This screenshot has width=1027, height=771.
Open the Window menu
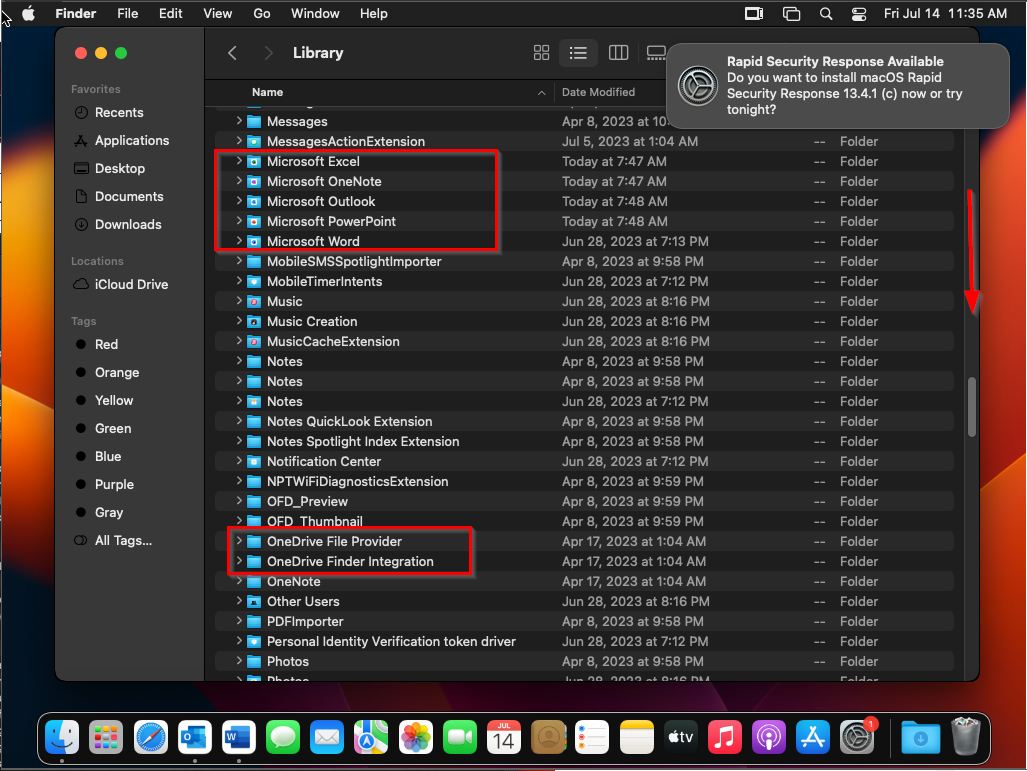tap(315, 14)
